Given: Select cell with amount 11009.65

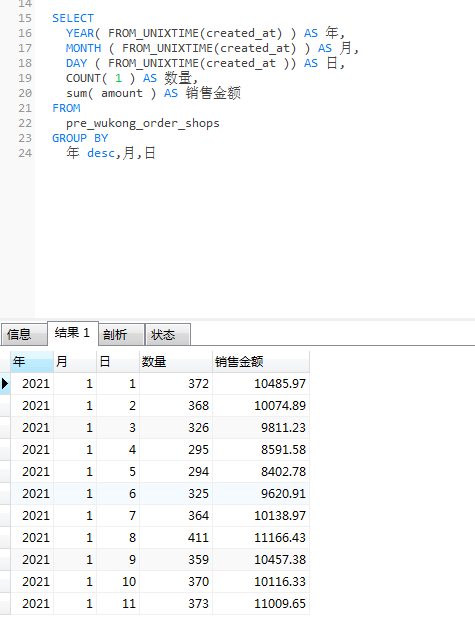Looking at the screenshot, I should point(261,604).
